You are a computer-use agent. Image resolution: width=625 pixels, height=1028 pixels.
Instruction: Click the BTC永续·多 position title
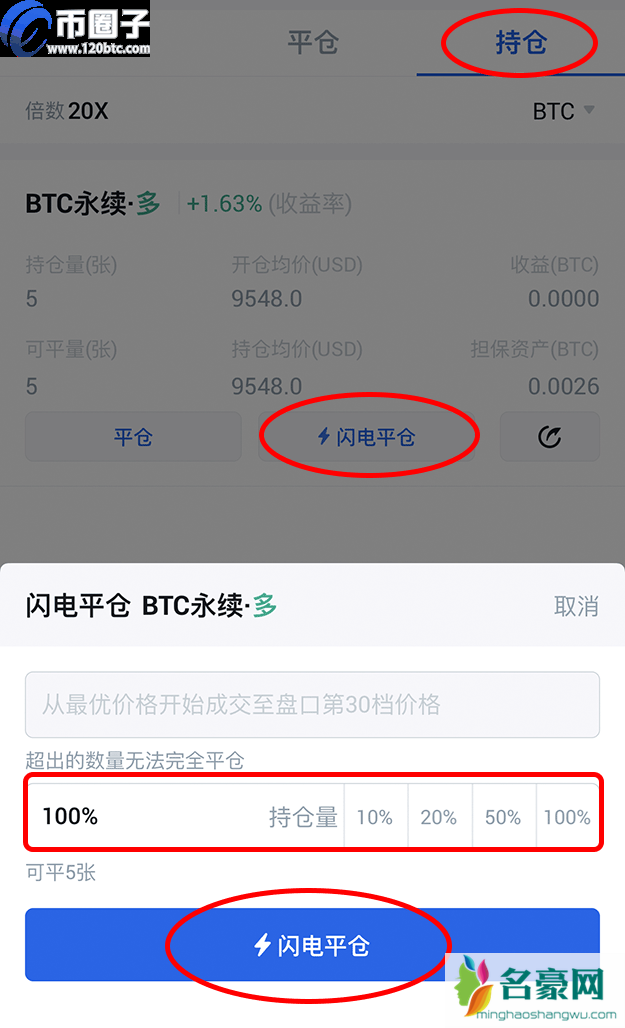tap(93, 204)
